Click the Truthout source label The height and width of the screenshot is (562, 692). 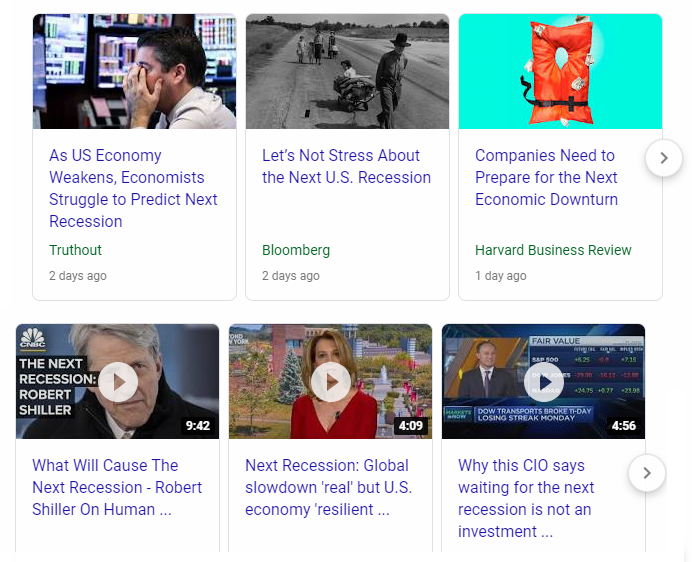pyautogui.click(x=75, y=250)
